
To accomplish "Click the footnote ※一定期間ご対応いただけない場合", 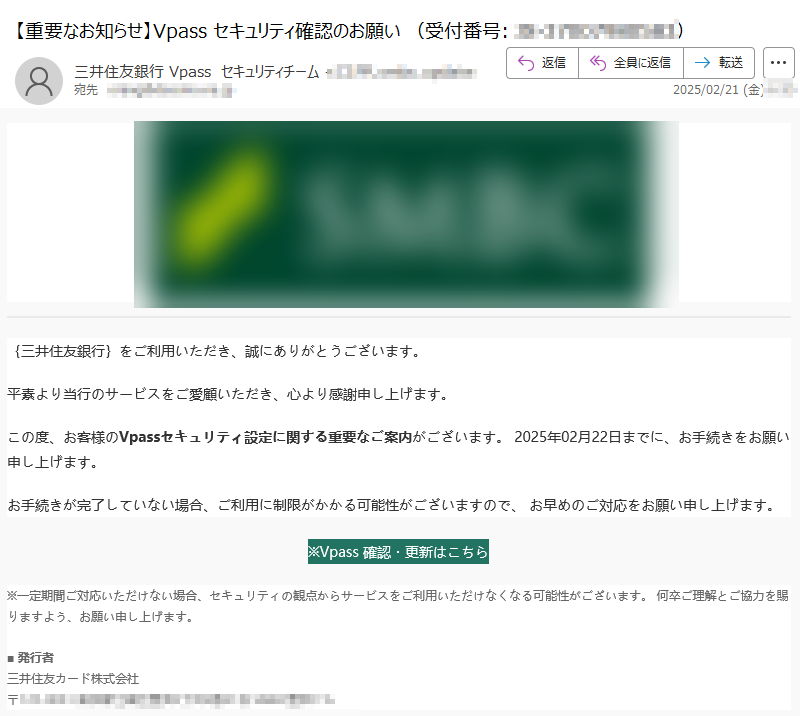I will pyautogui.click(x=398, y=606).
